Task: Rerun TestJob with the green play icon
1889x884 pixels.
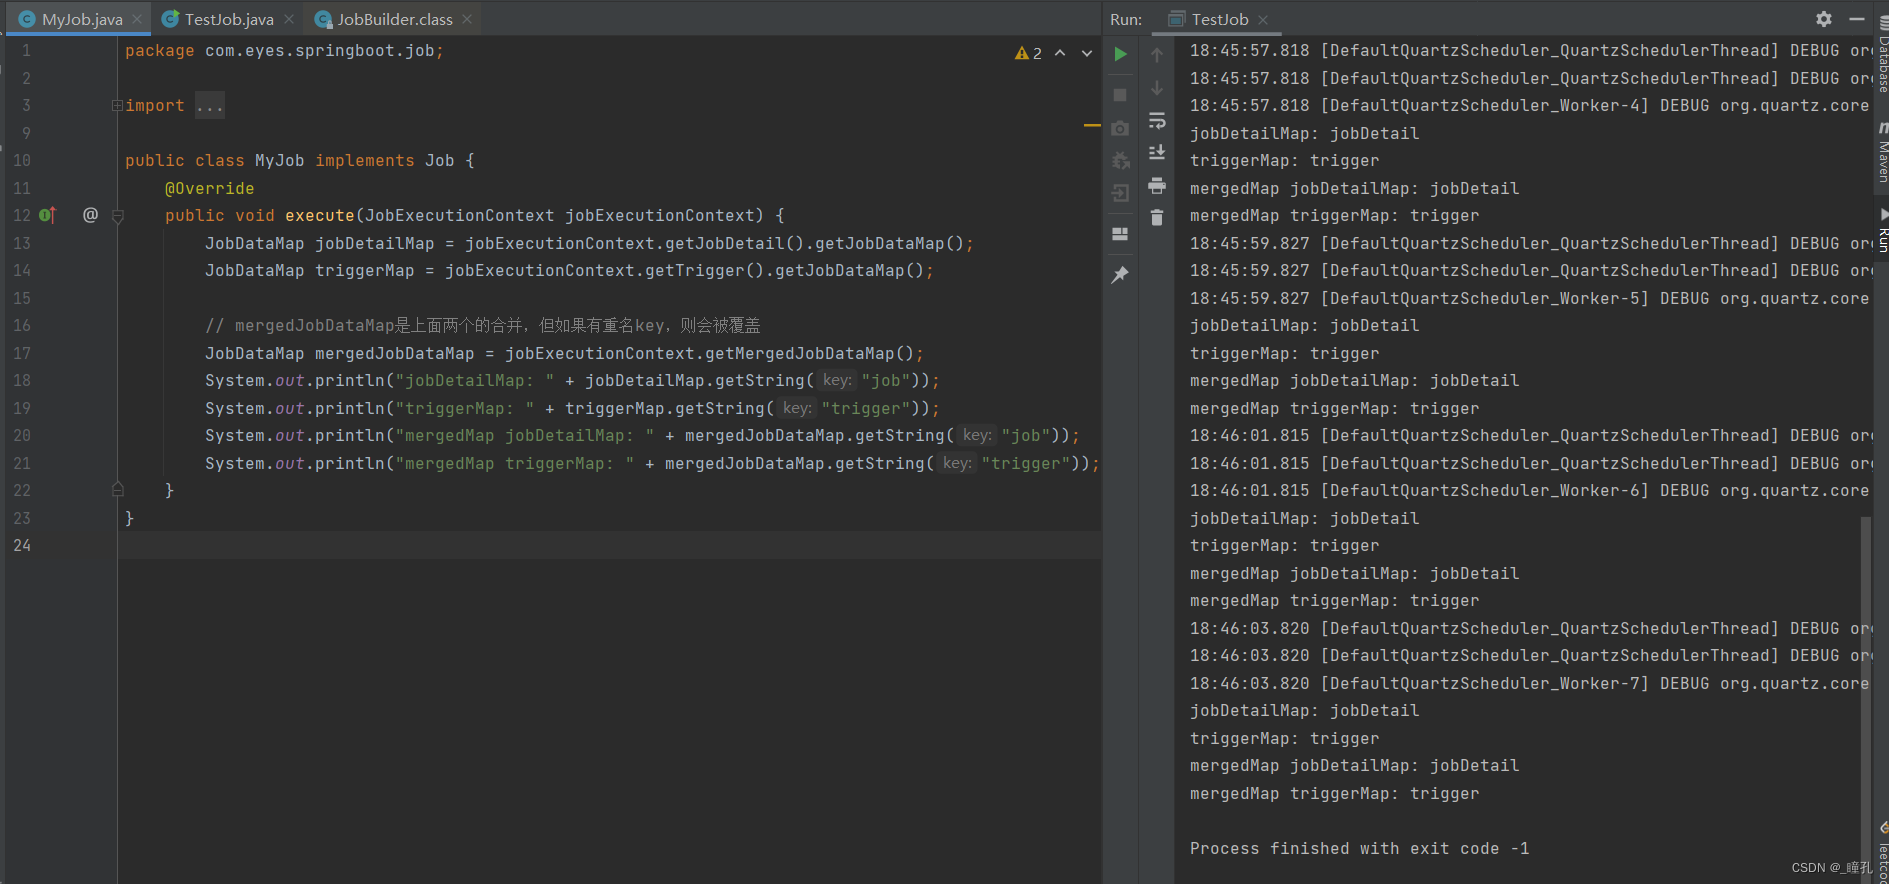Action: pos(1121,54)
